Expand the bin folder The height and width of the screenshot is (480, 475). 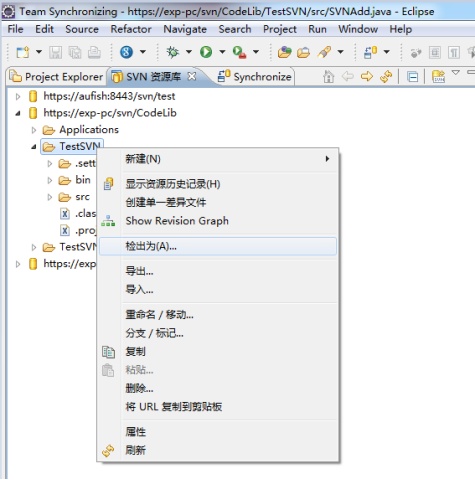tap(50, 180)
